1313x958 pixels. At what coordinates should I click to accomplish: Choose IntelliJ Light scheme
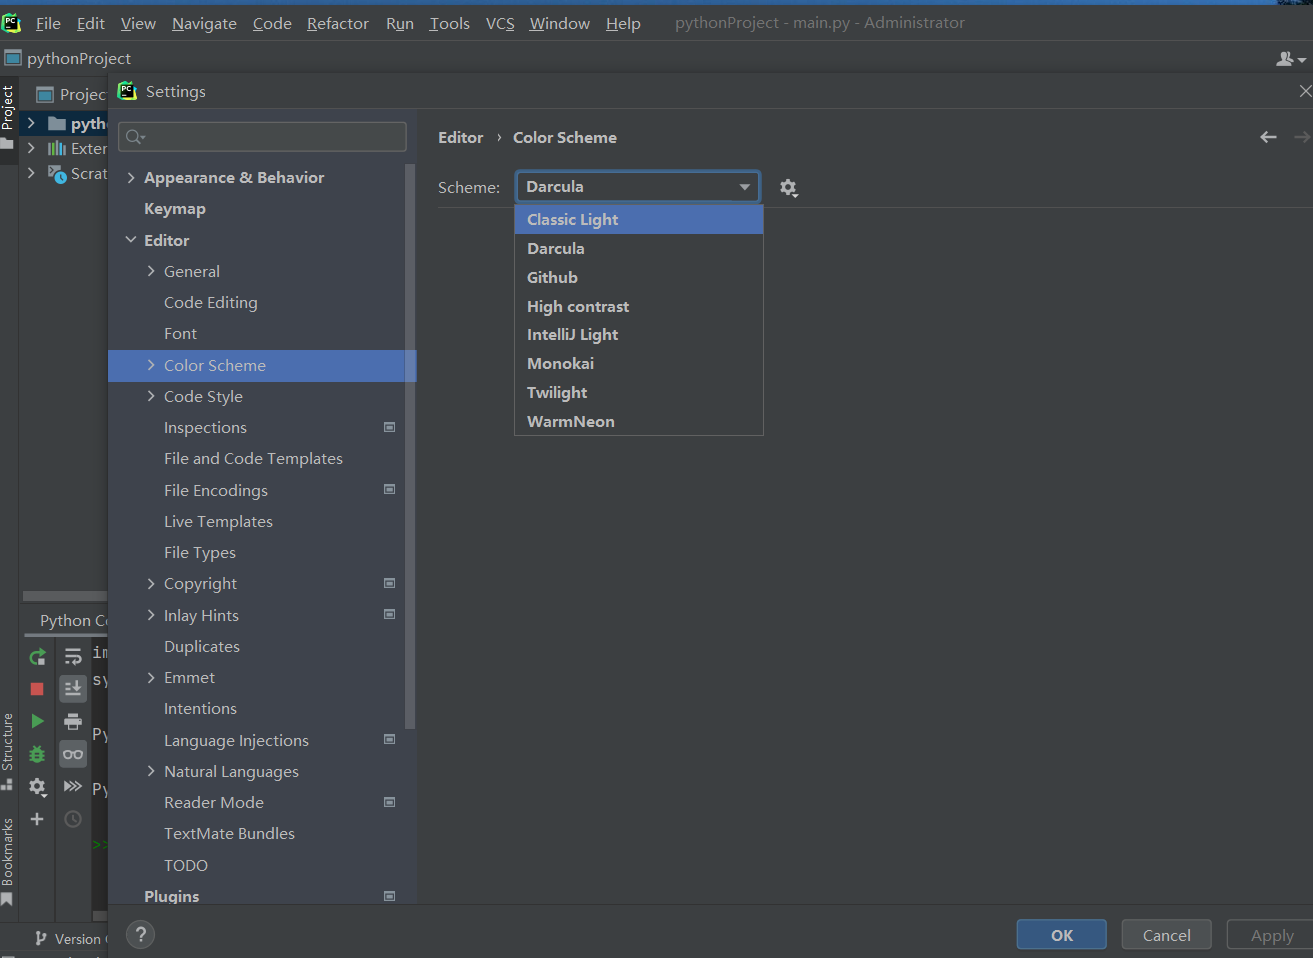coord(639,335)
